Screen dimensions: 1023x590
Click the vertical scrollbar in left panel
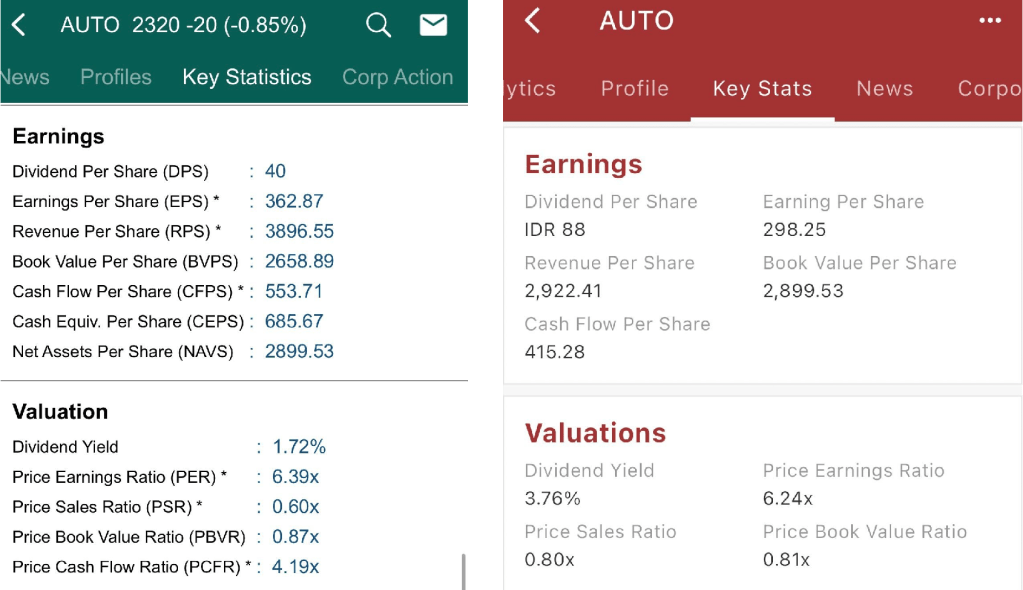462,571
